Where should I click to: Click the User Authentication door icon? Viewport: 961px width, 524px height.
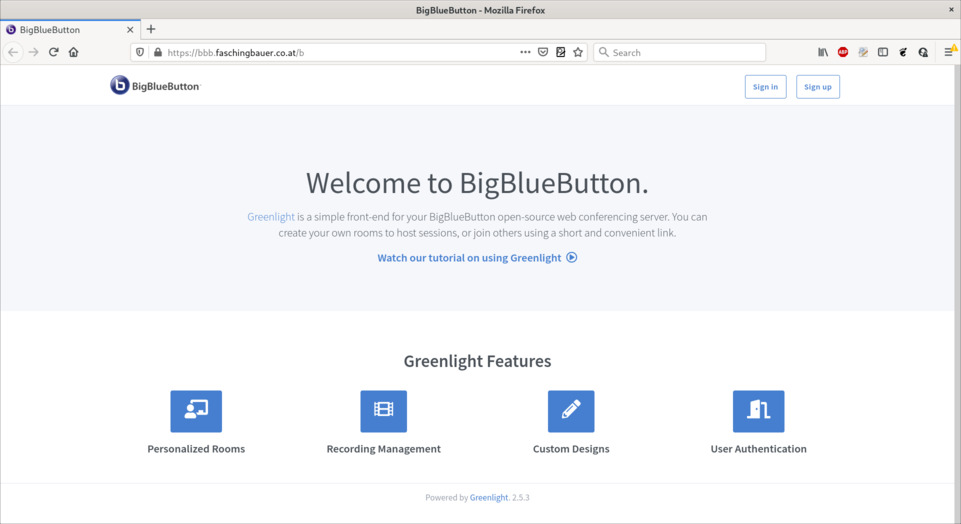(x=758, y=411)
